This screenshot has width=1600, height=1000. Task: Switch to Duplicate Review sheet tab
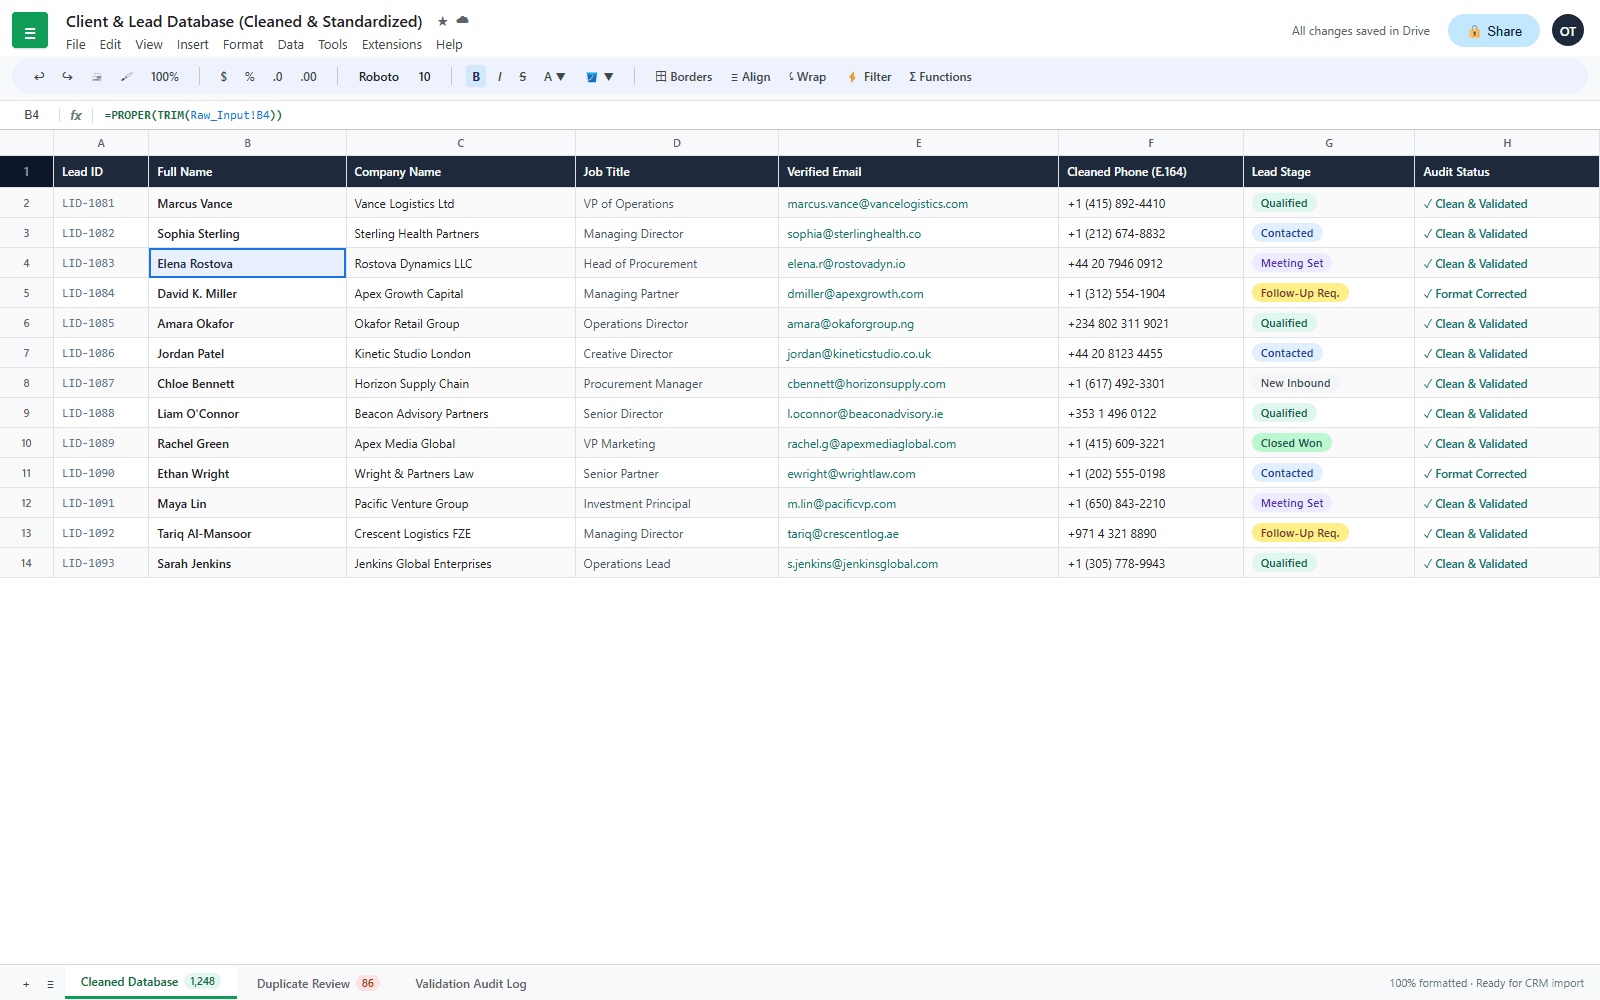[317, 984]
